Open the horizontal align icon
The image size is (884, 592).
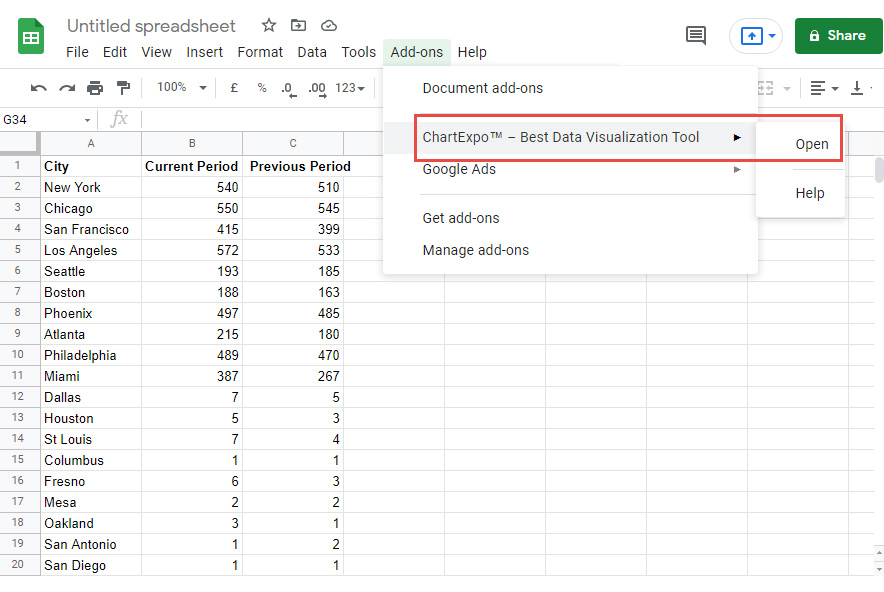pyautogui.click(x=817, y=88)
